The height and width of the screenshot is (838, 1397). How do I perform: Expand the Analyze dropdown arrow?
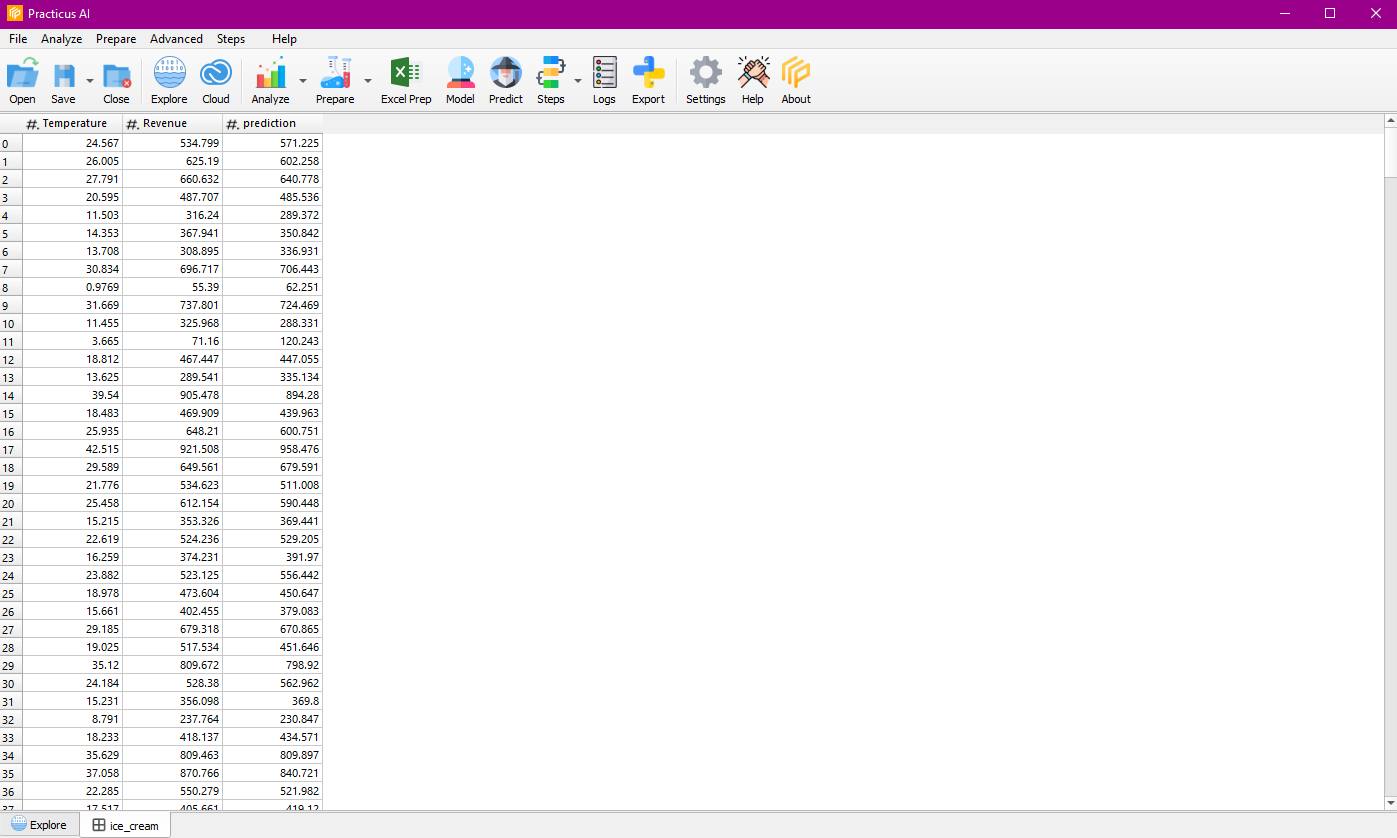tap(303, 81)
